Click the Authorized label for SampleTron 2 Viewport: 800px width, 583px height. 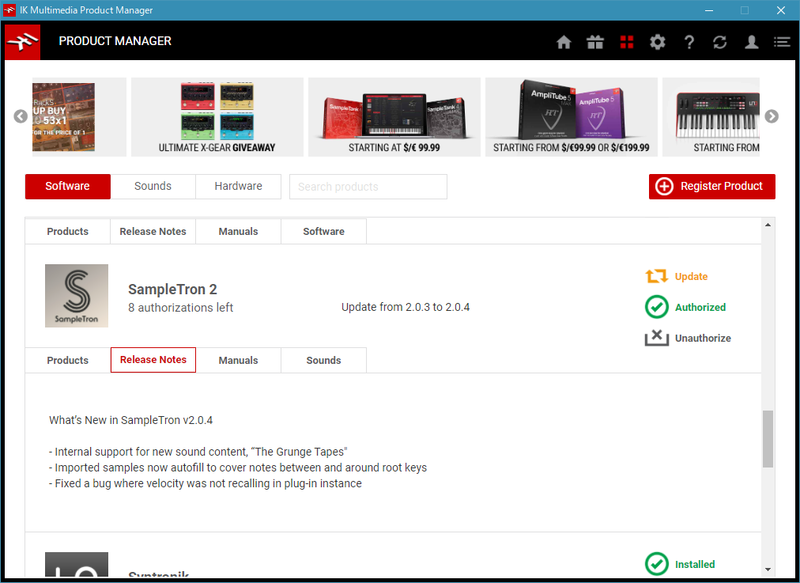700,307
